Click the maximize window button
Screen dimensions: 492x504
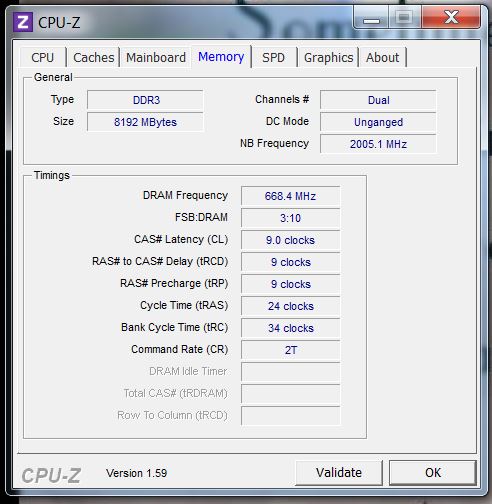[x=405, y=18]
